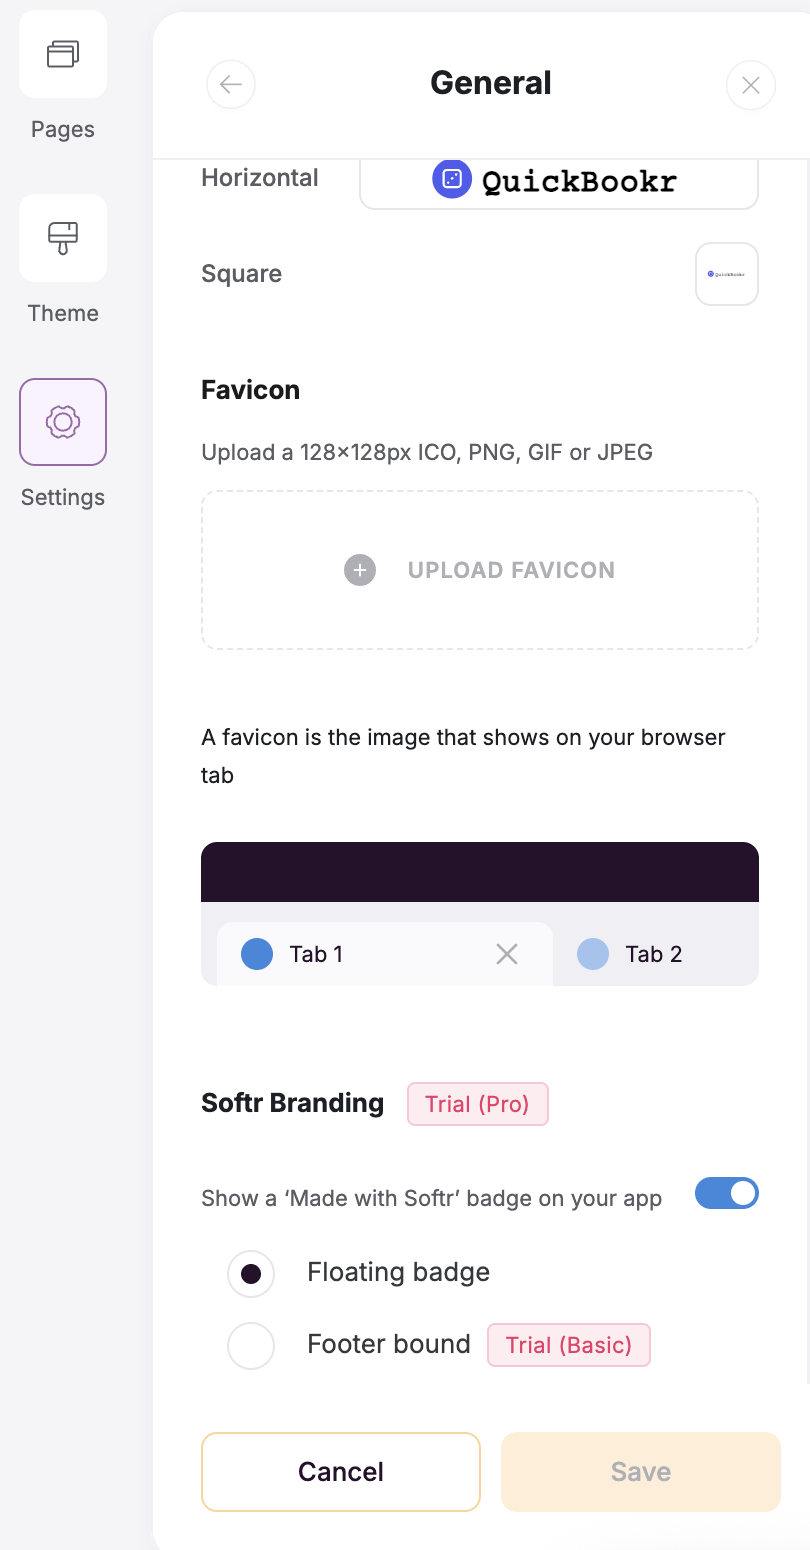Viewport: 810px width, 1550px height.
Task: Click the back arrow in General header
Action: coord(231,85)
